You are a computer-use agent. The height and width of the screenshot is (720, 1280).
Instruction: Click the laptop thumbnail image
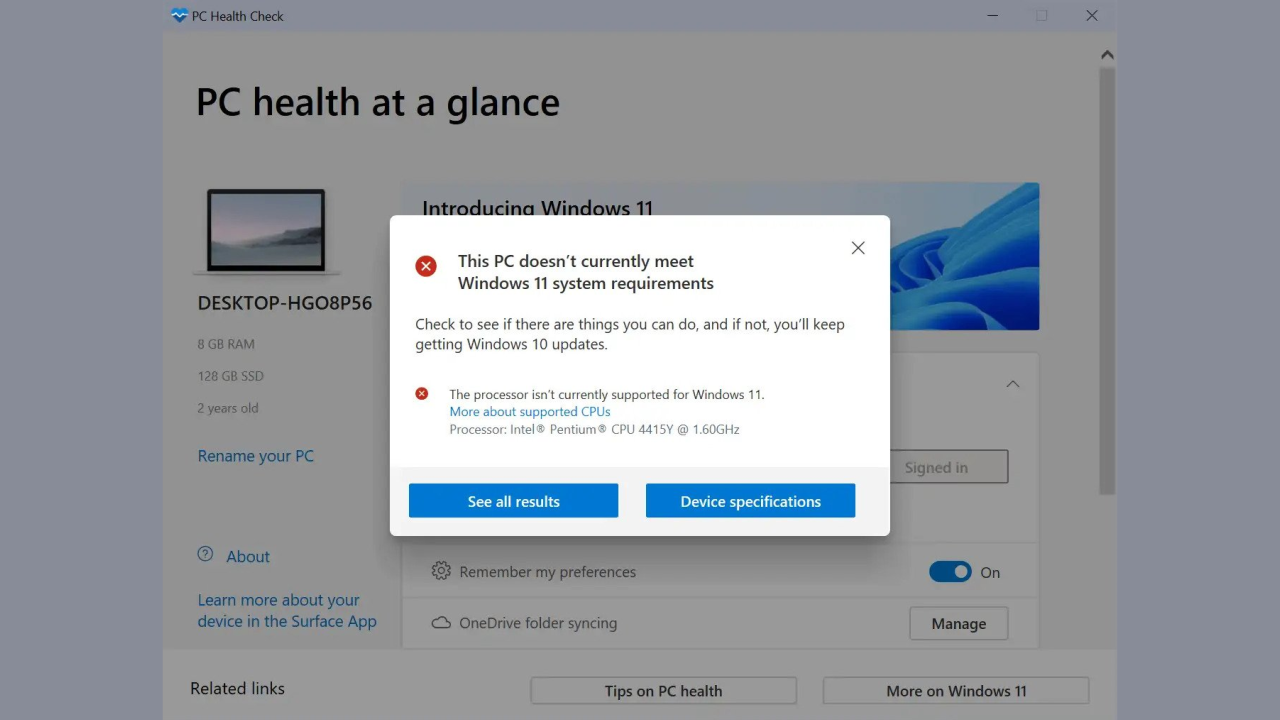tap(266, 231)
